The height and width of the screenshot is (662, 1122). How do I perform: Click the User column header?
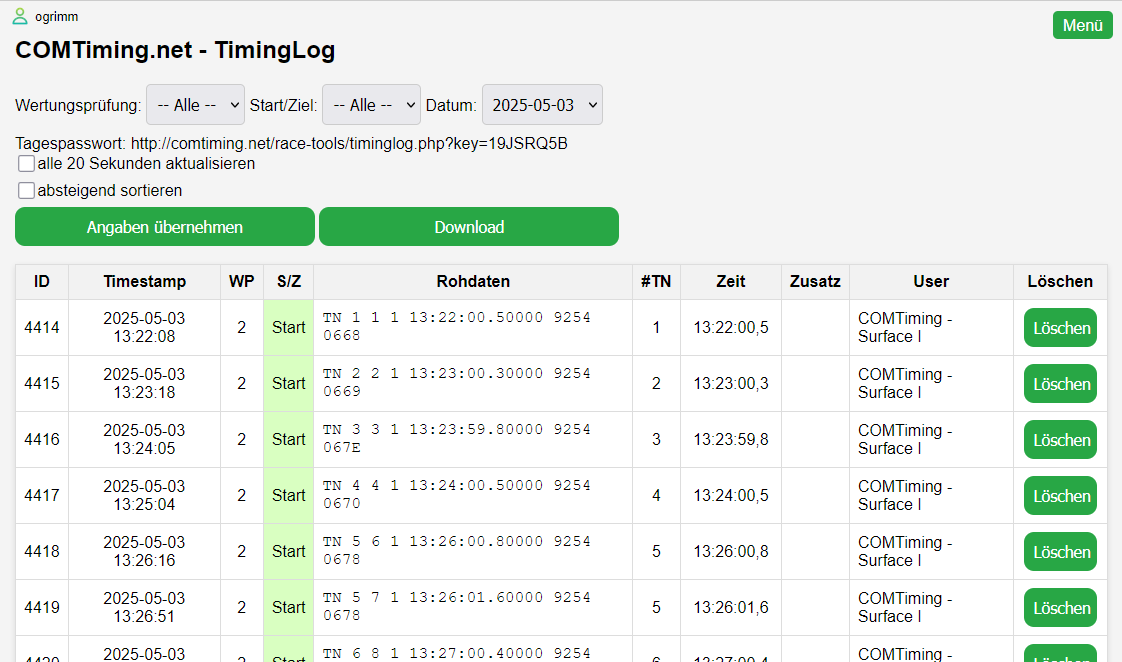(x=931, y=282)
